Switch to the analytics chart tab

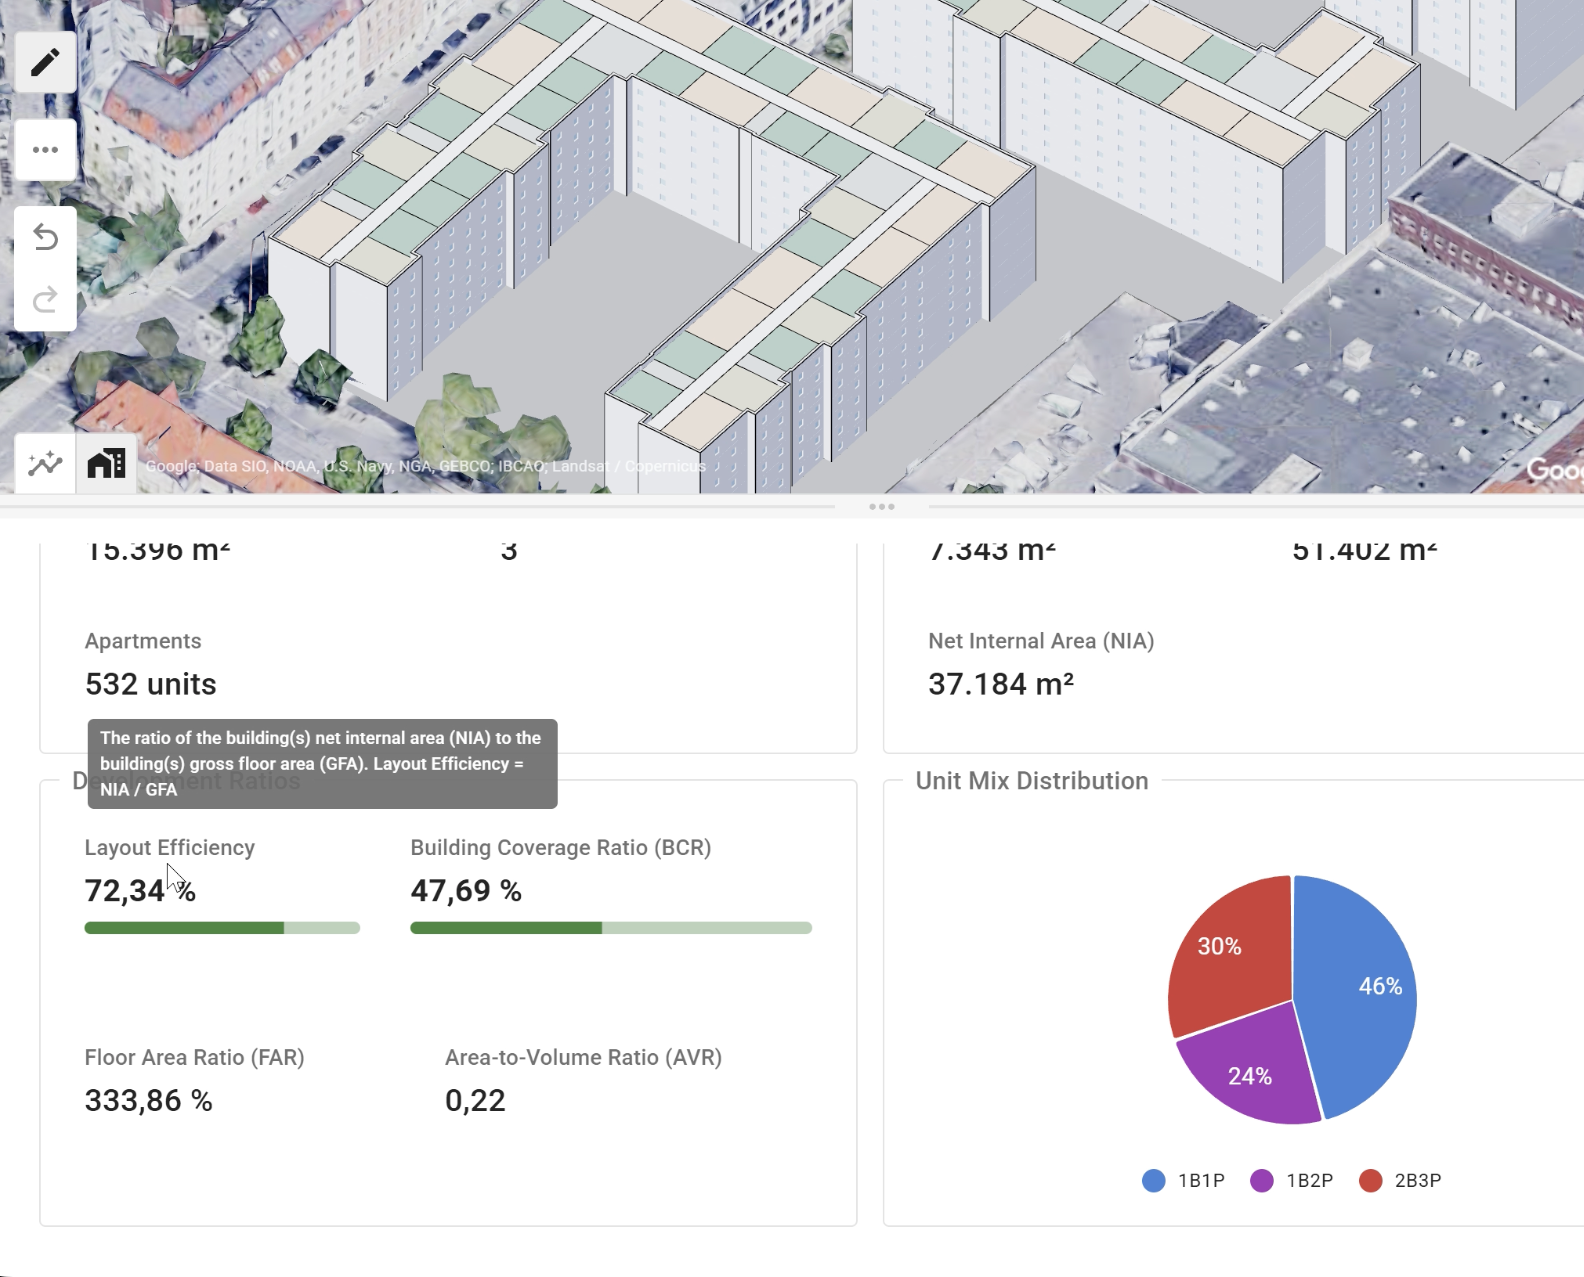45,464
